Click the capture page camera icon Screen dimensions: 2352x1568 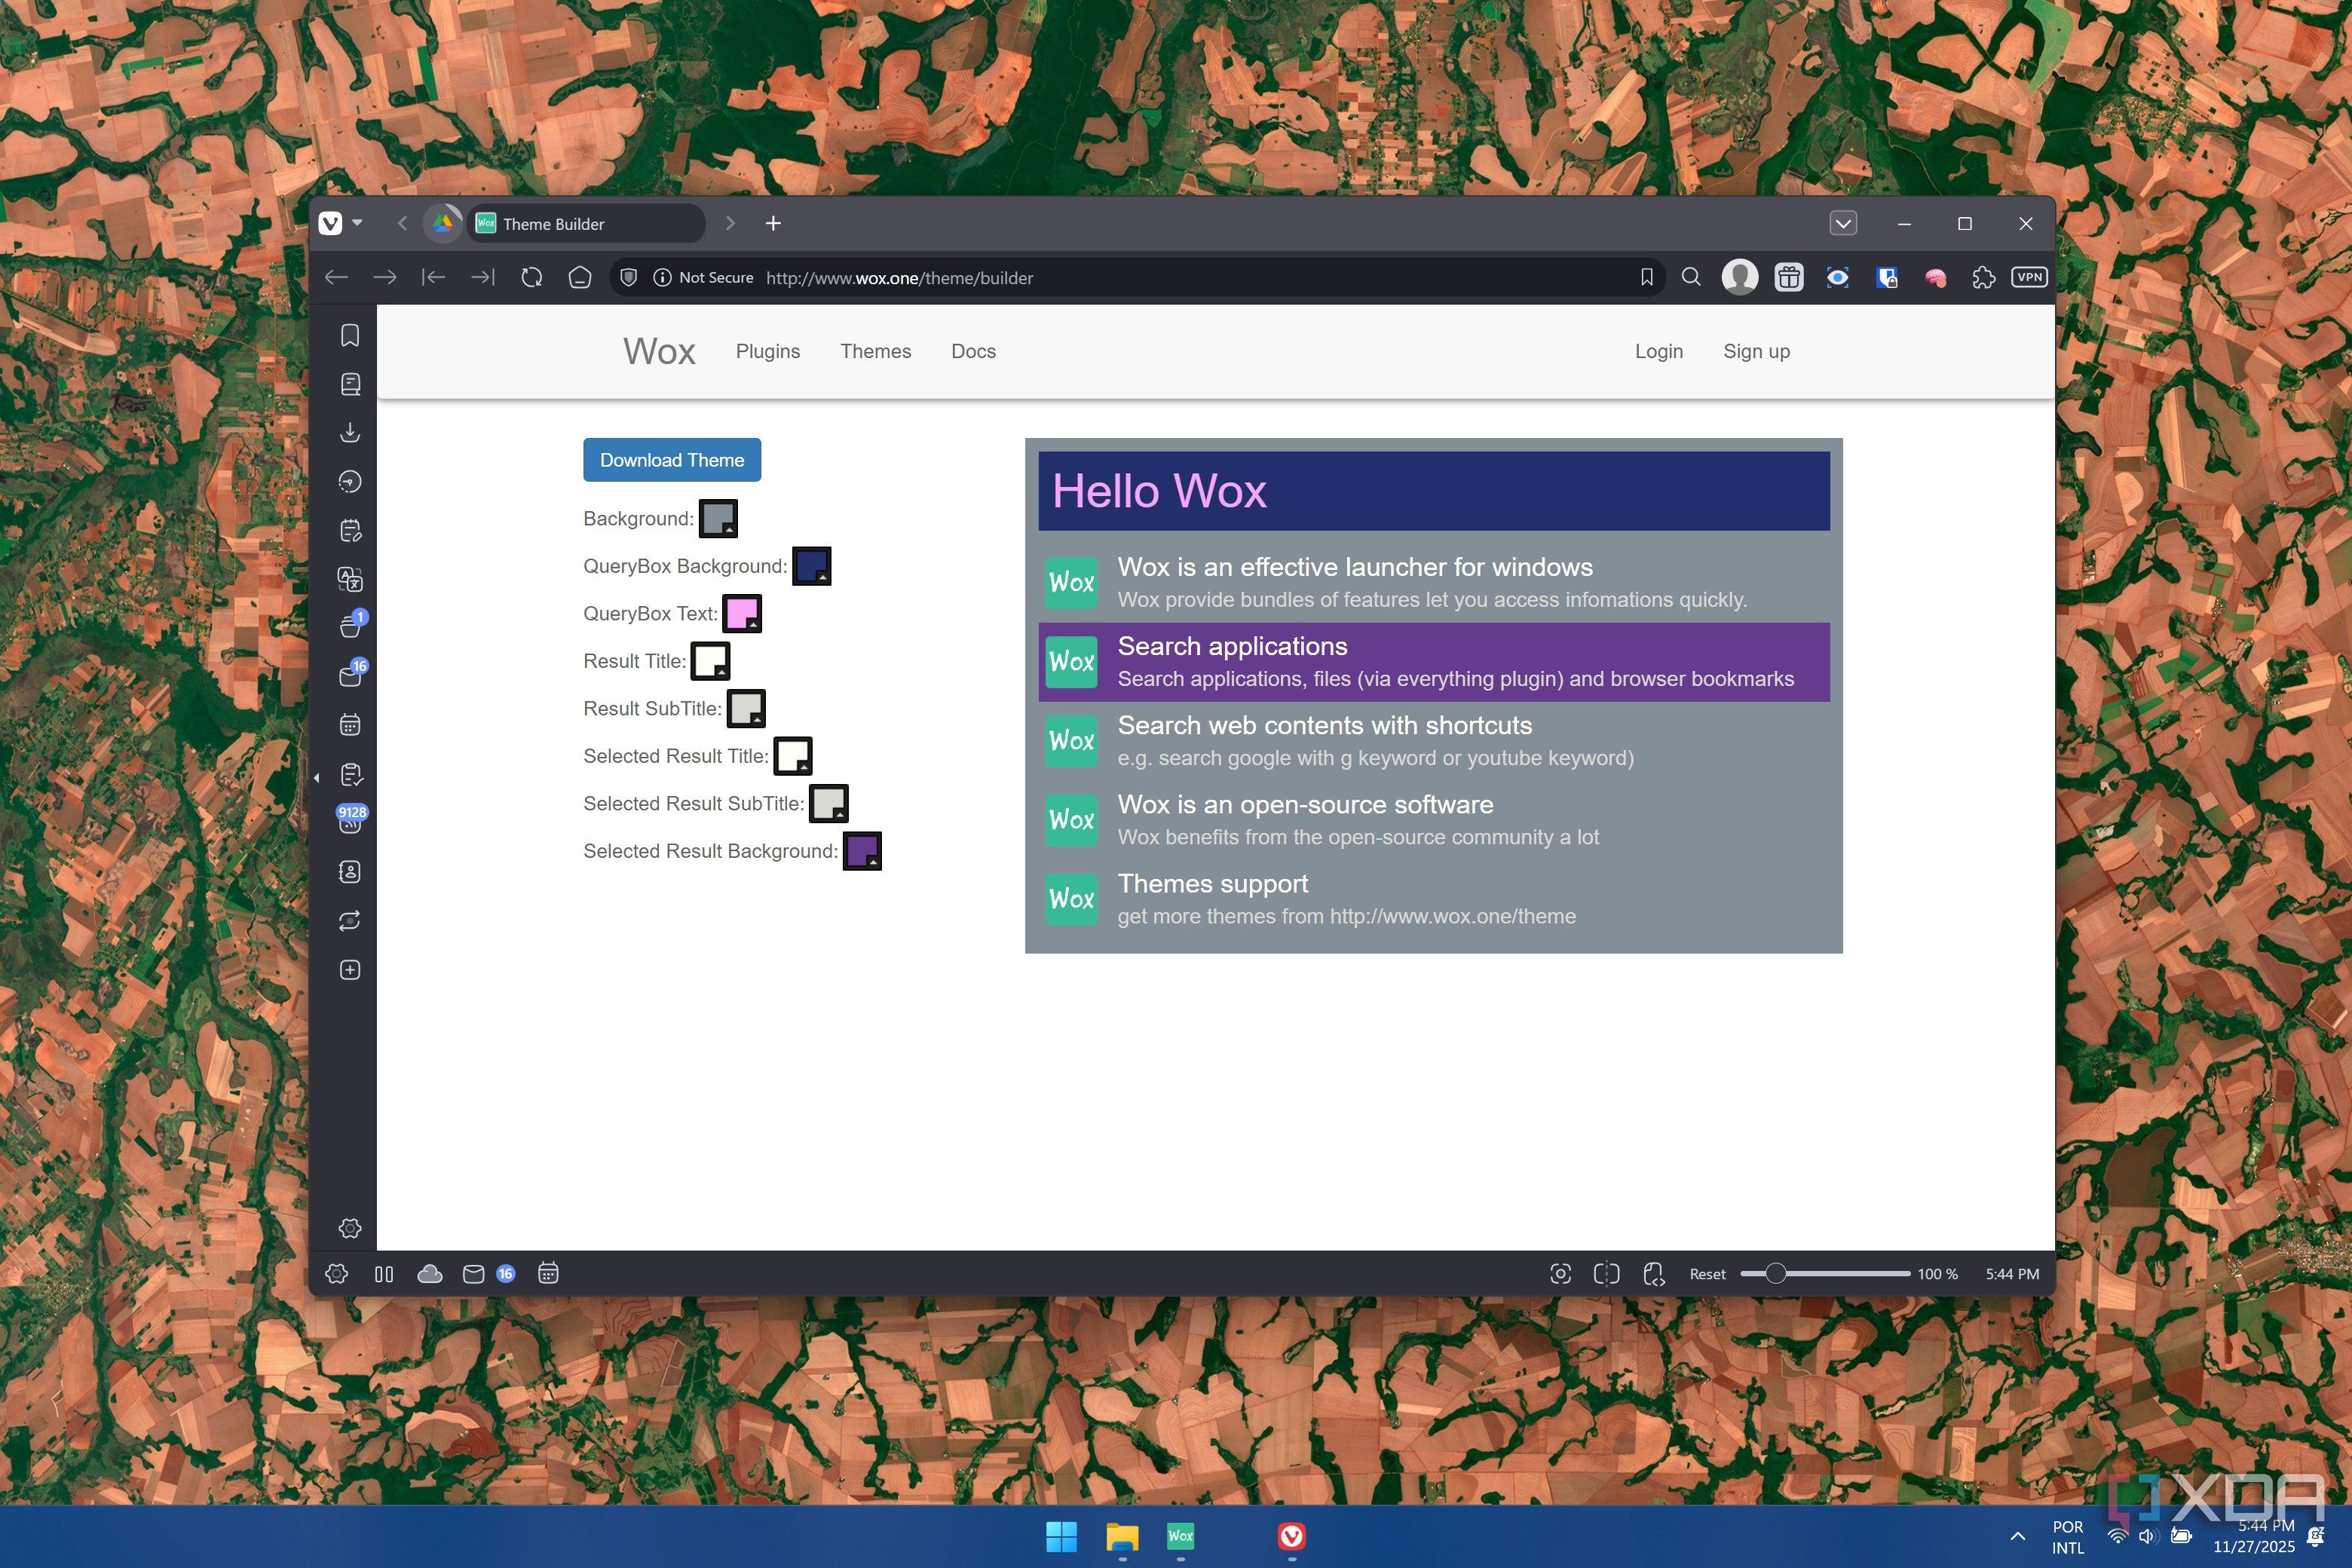1560,1273
